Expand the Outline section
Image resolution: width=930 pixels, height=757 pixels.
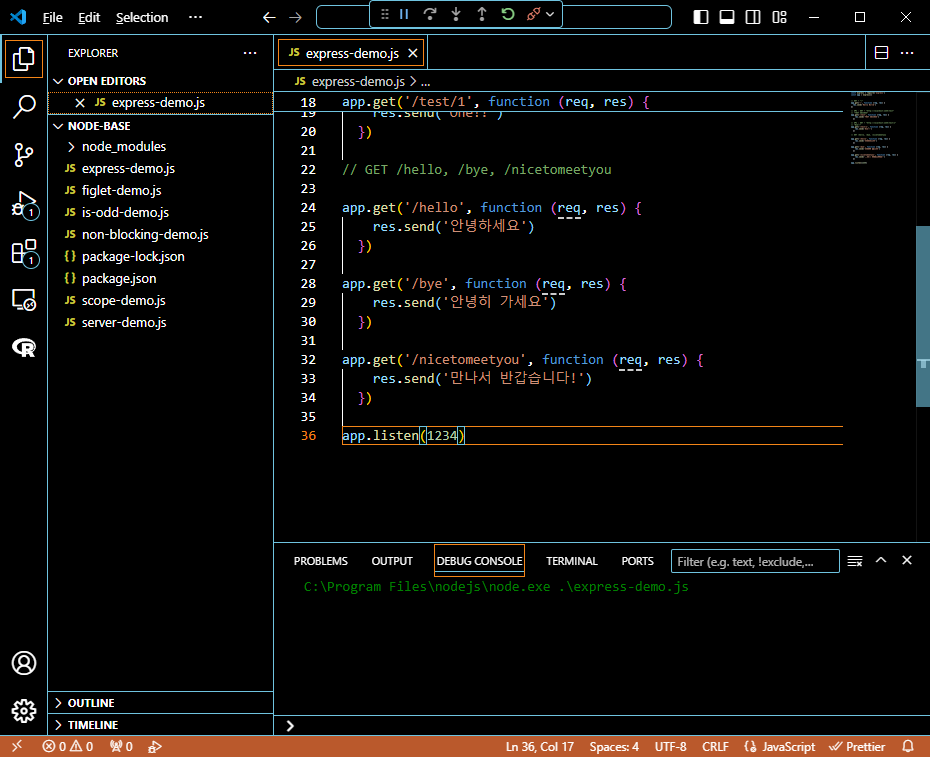point(160,703)
